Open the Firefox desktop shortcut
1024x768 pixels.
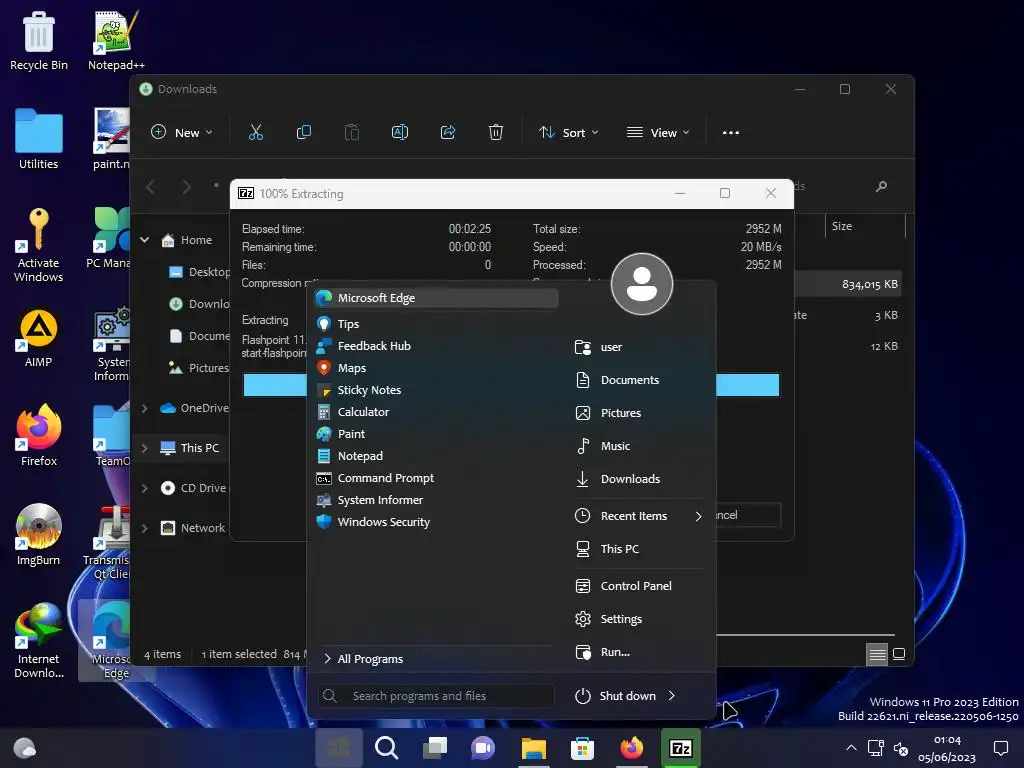coord(39,436)
